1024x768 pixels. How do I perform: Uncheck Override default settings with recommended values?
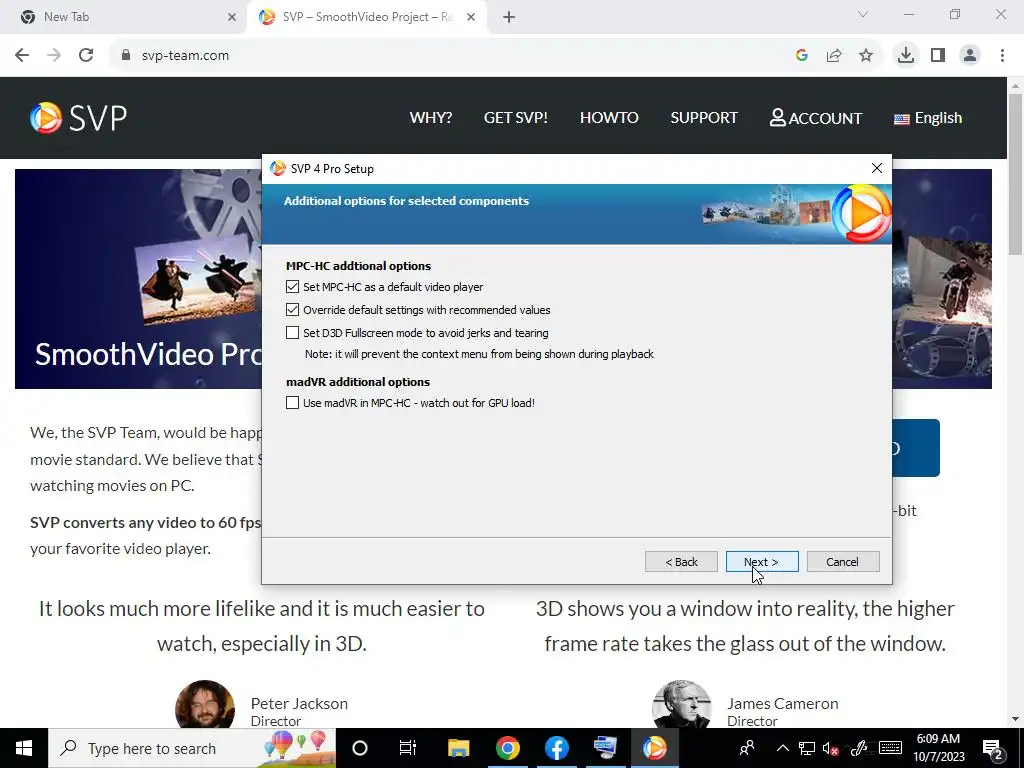[292, 310]
